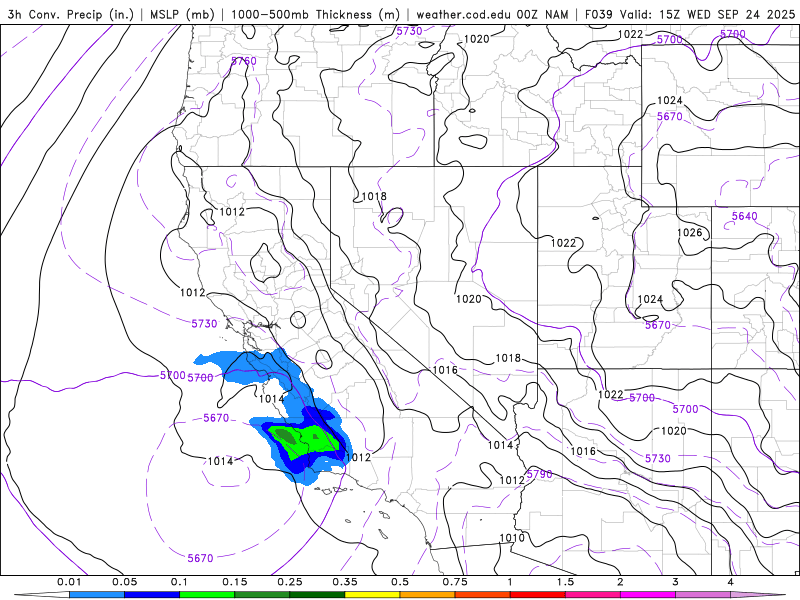Click the 0.05 legend value
The height and width of the screenshot is (600, 800).
tap(124, 582)
